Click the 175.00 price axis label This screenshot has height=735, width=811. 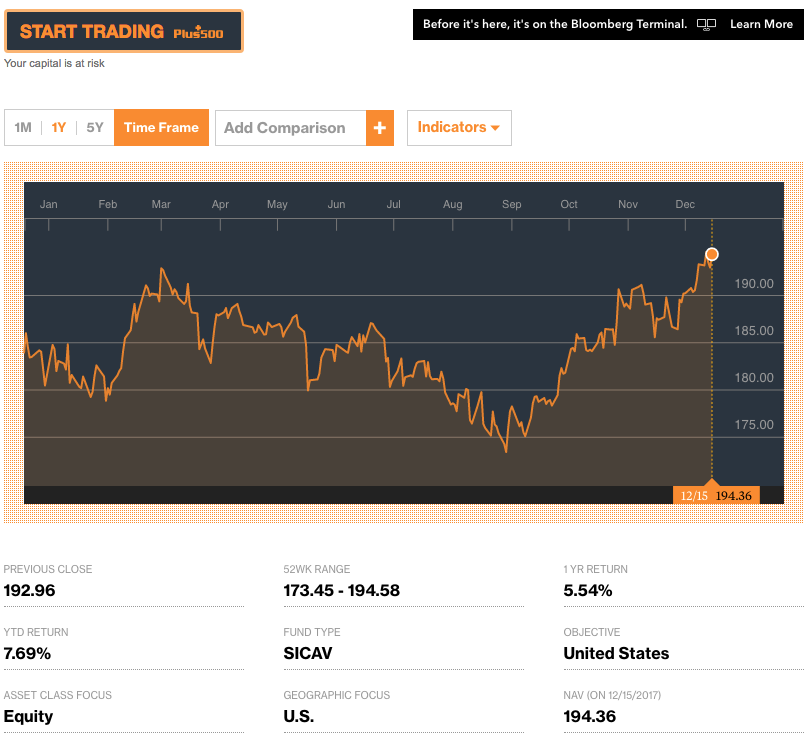[x=754, y=425]
